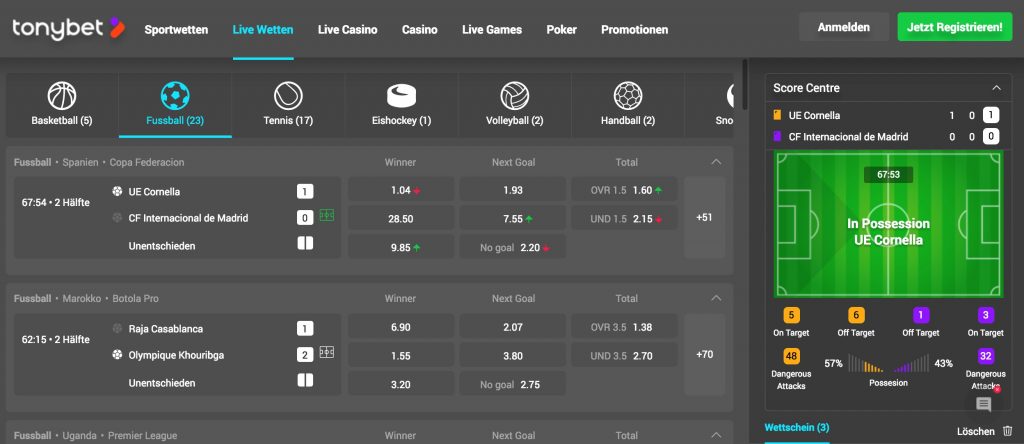Viewport: 1024px width, 444px height.
Task: Click the 67:53 match clock
Action: (x=888, y=175)
